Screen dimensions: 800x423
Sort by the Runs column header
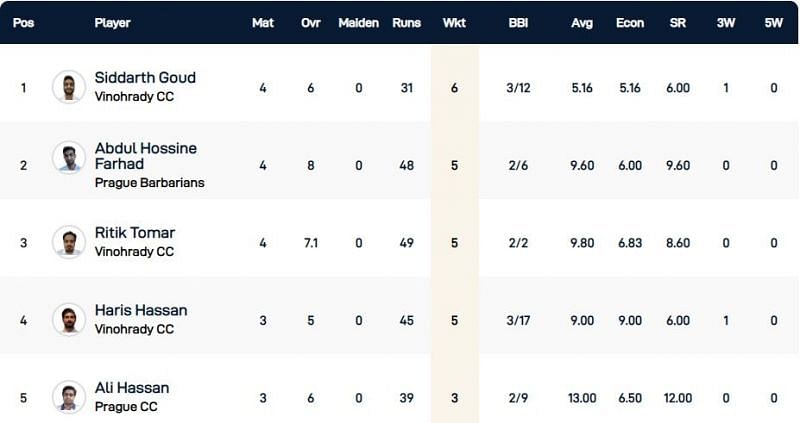pyautogui.click(x=406, y=22)
